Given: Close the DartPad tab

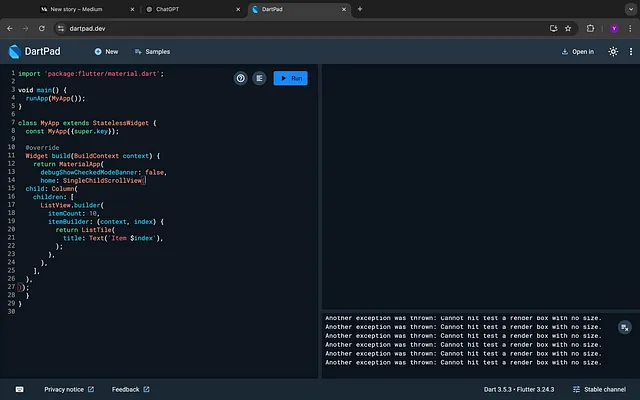Looking at the screenshot, I should pyautogui.click(x=344, y=9).
